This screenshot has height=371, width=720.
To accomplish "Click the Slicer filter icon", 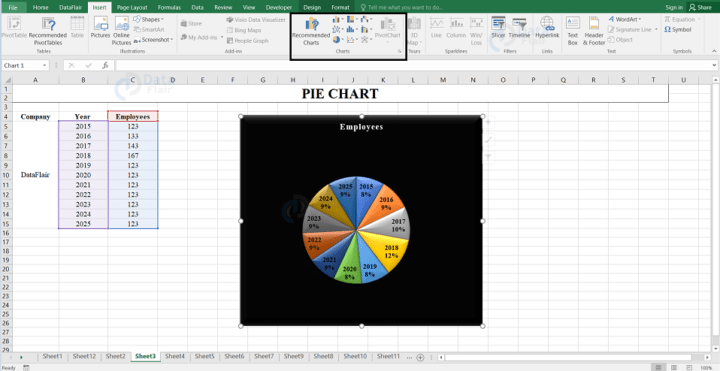I will pyautogui.click(x=498, y=28).
